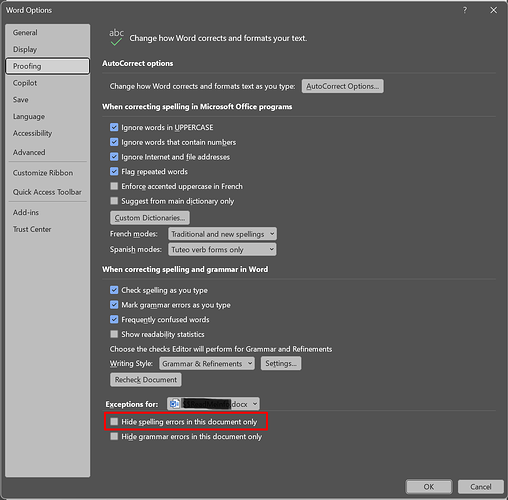Open the Language options category

tap(47, 116)
